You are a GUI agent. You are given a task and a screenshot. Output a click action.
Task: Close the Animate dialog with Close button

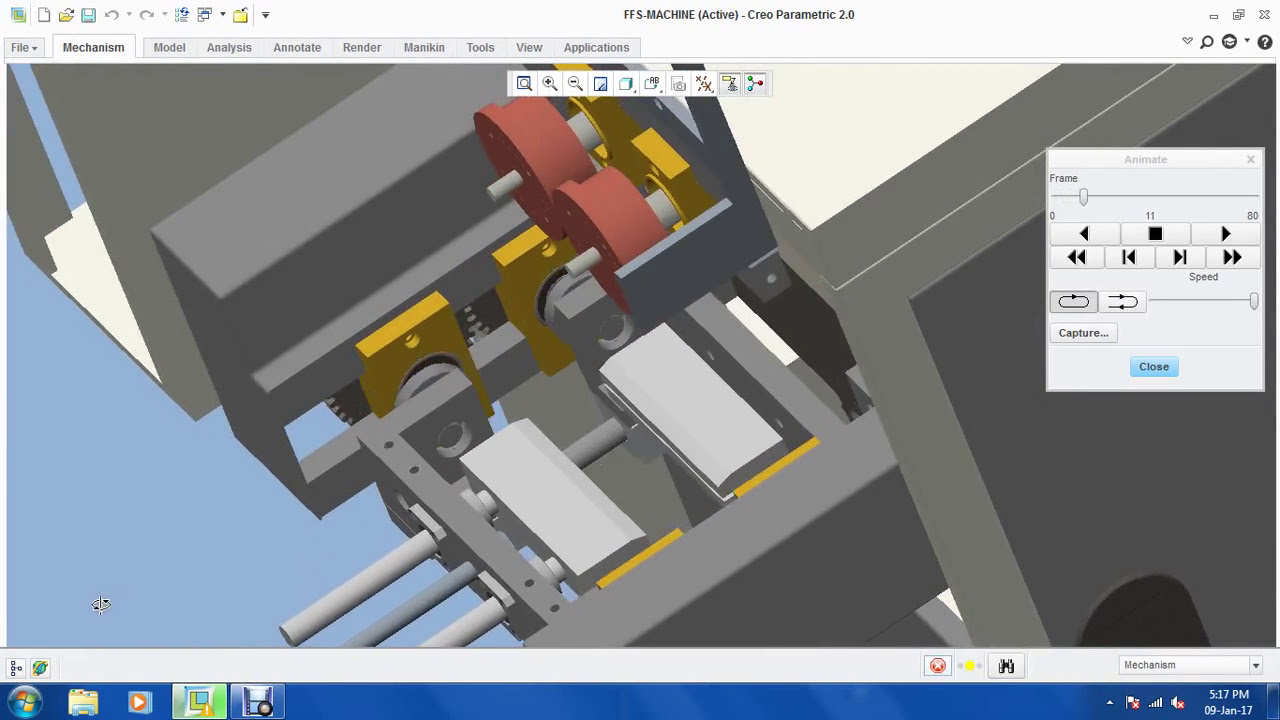1153,366
